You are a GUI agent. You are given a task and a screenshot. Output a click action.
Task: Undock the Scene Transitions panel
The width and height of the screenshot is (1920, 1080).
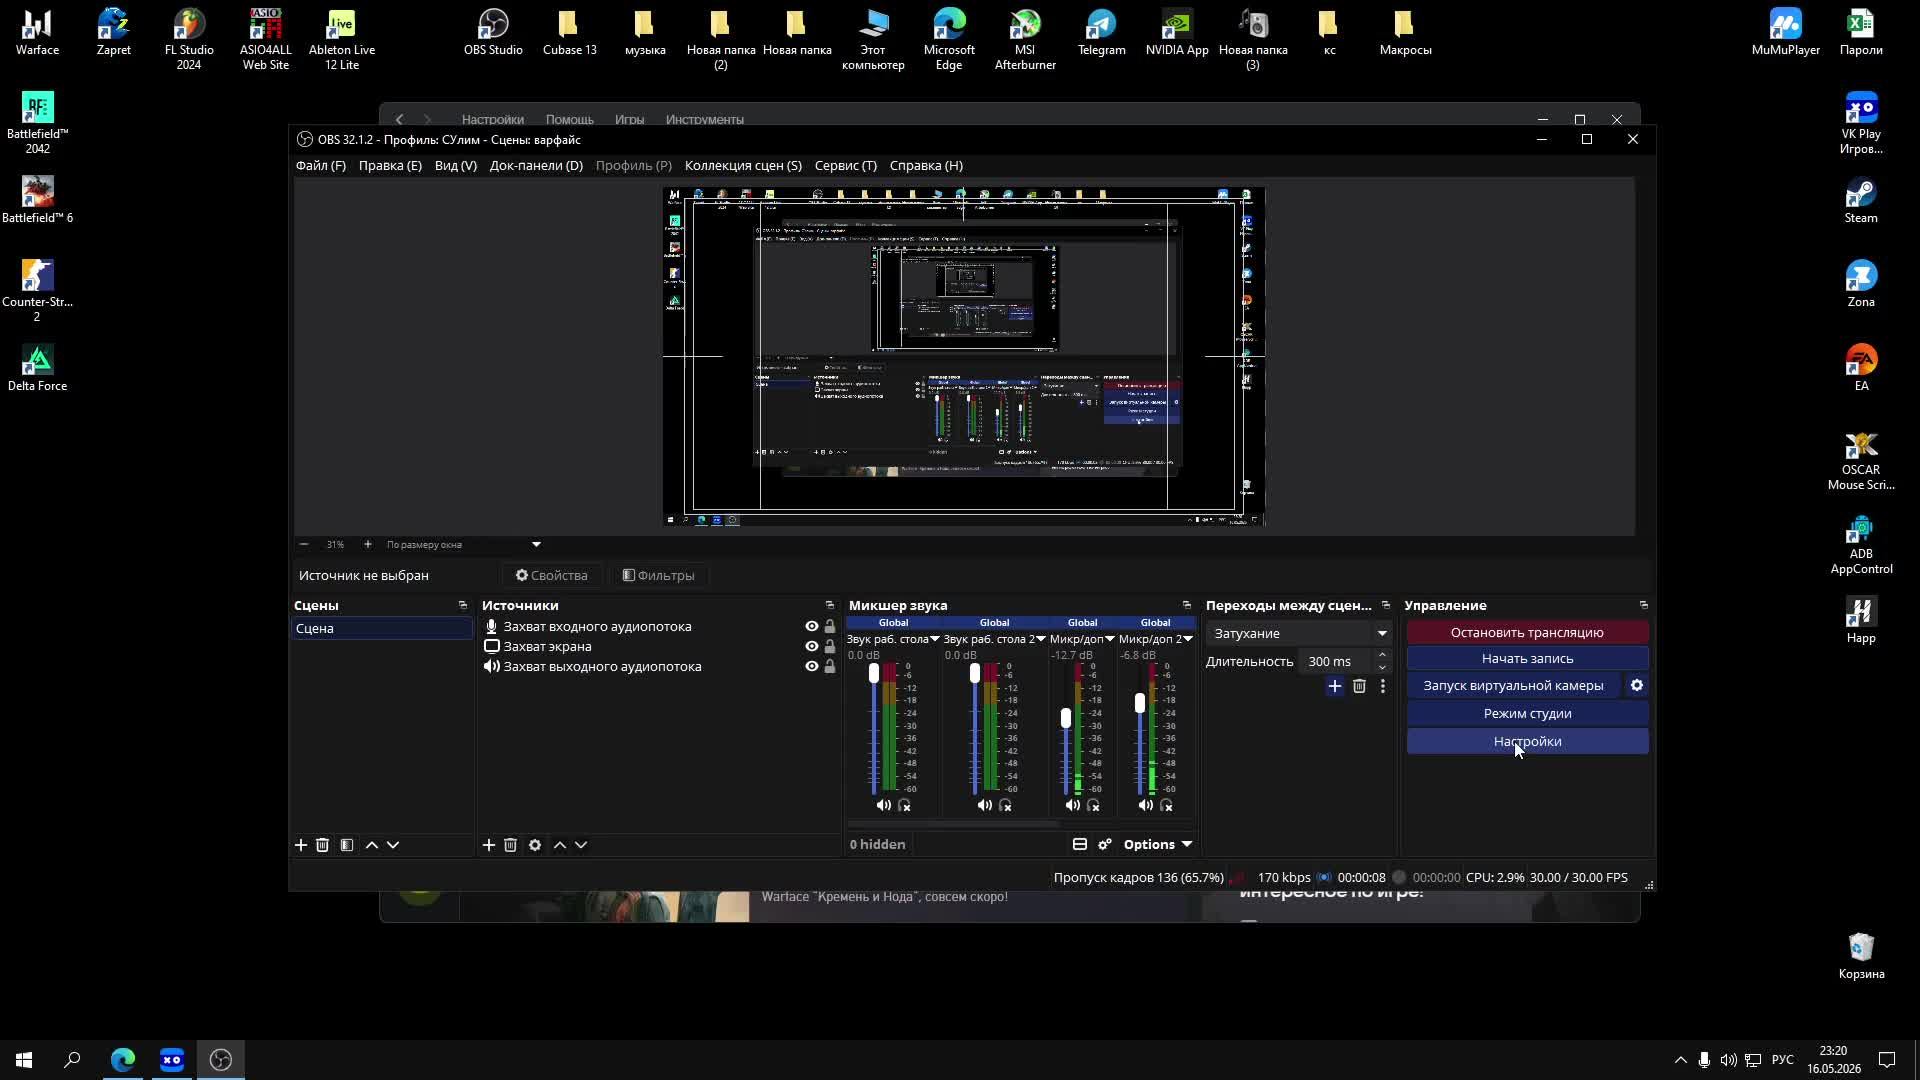click(1385, 605)
